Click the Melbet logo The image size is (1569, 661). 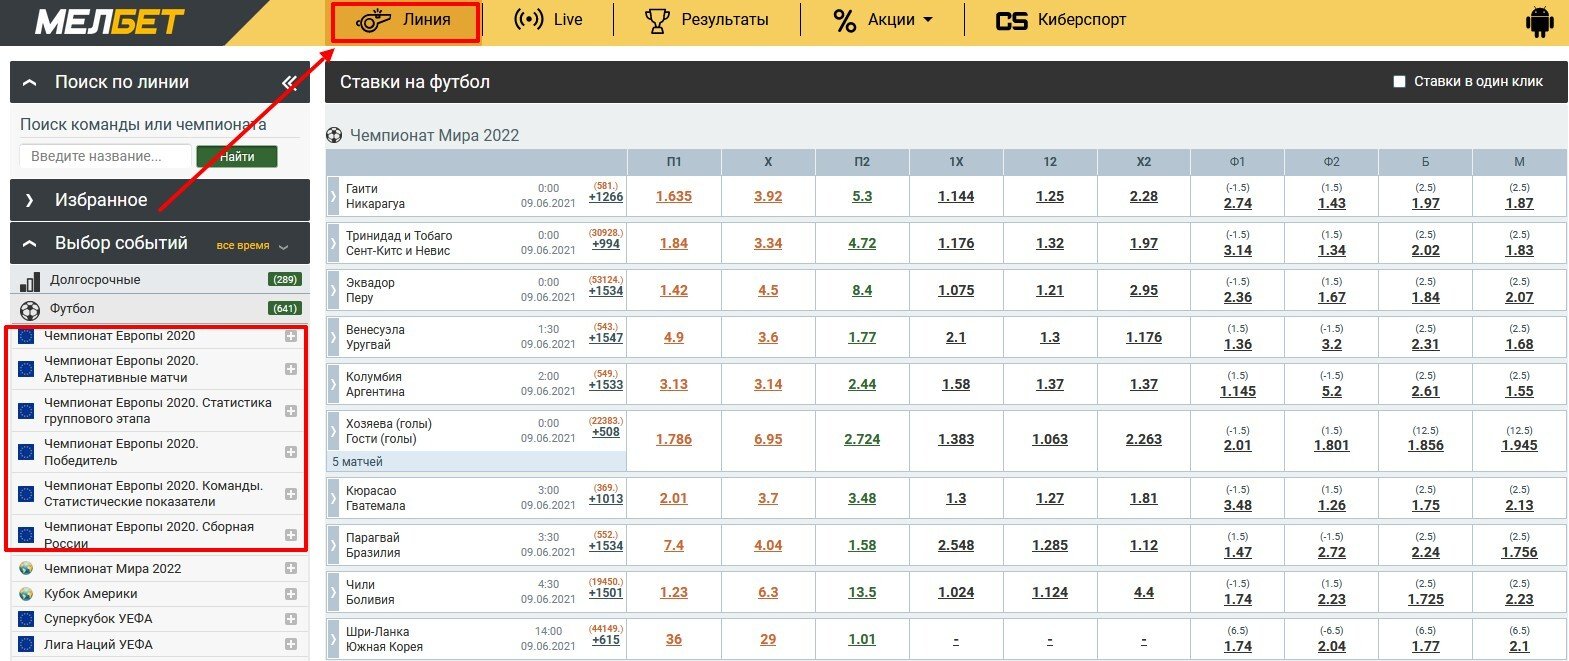click(x=110, y=22)
